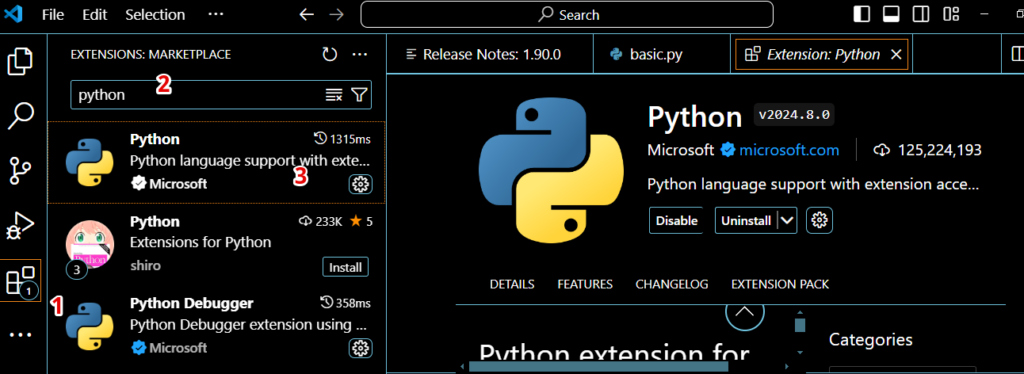Switch to the FEATURES tab
Image resolution: width=1024 pixels, height=374 pixels.
[x=585, y=284]
